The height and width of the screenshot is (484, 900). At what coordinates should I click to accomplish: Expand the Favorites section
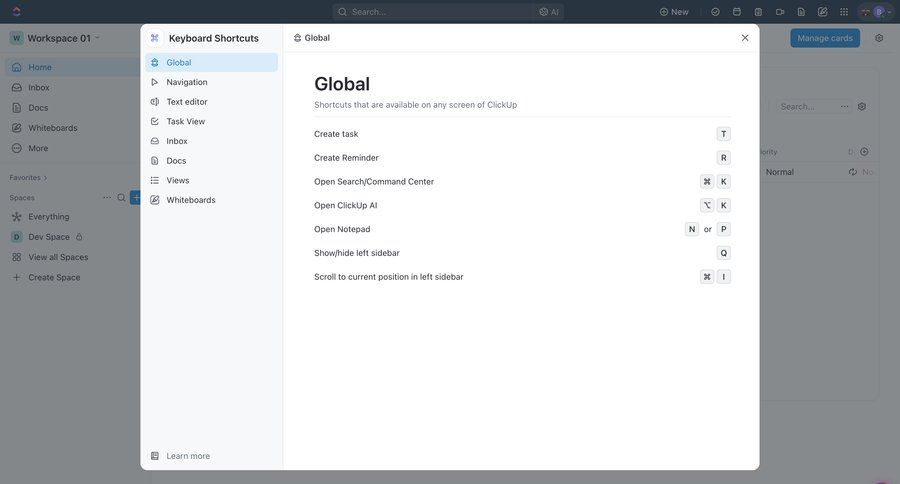point(28,178)
